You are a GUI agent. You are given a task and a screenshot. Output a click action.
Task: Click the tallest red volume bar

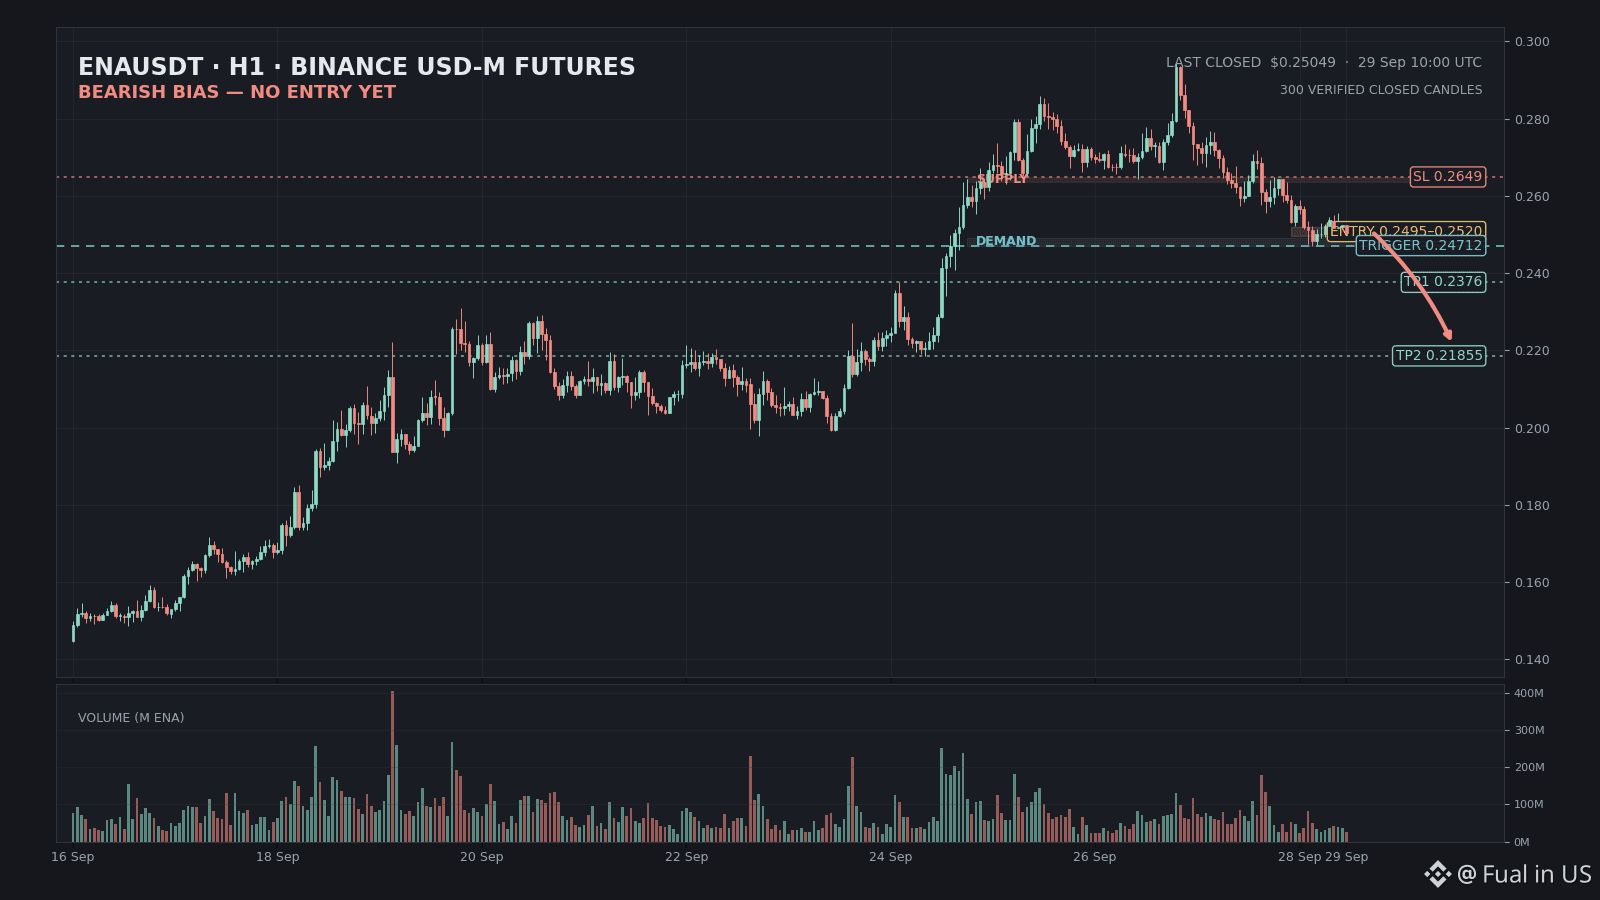coord(392,766)
